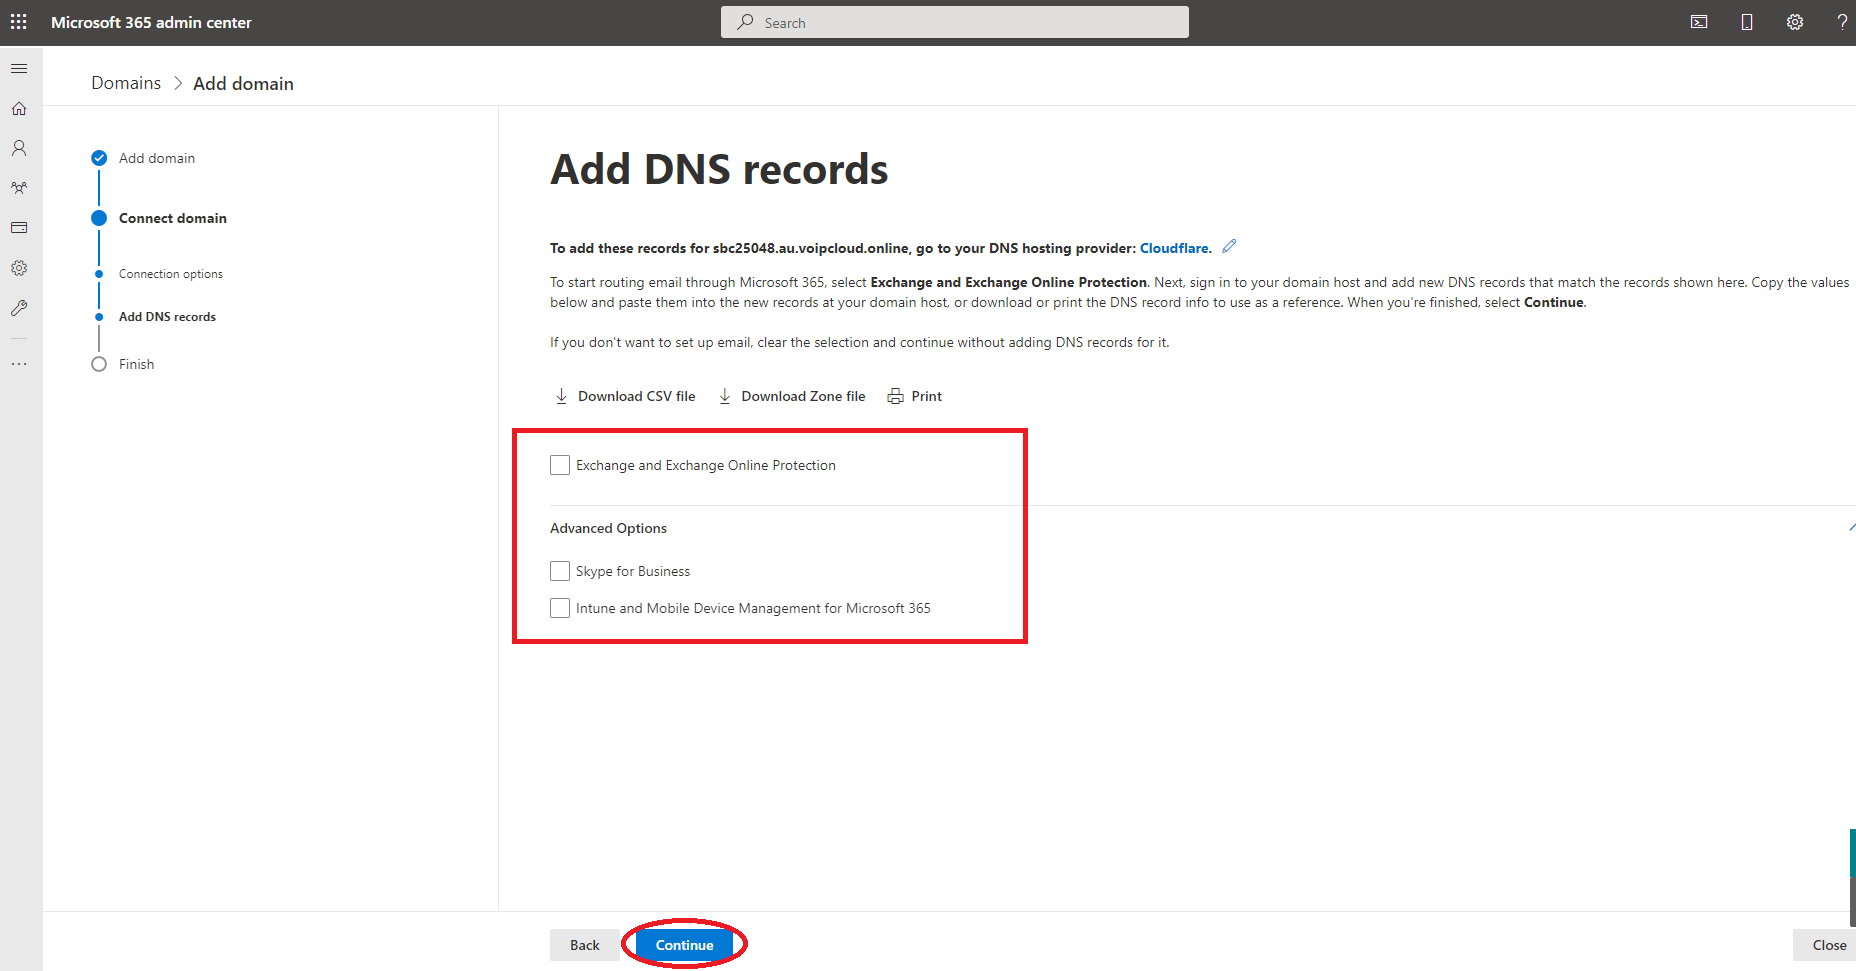Screen dimensions: 1856x971
Task: Click the Add domain breadcrumb text
Action: click(243, 83)
